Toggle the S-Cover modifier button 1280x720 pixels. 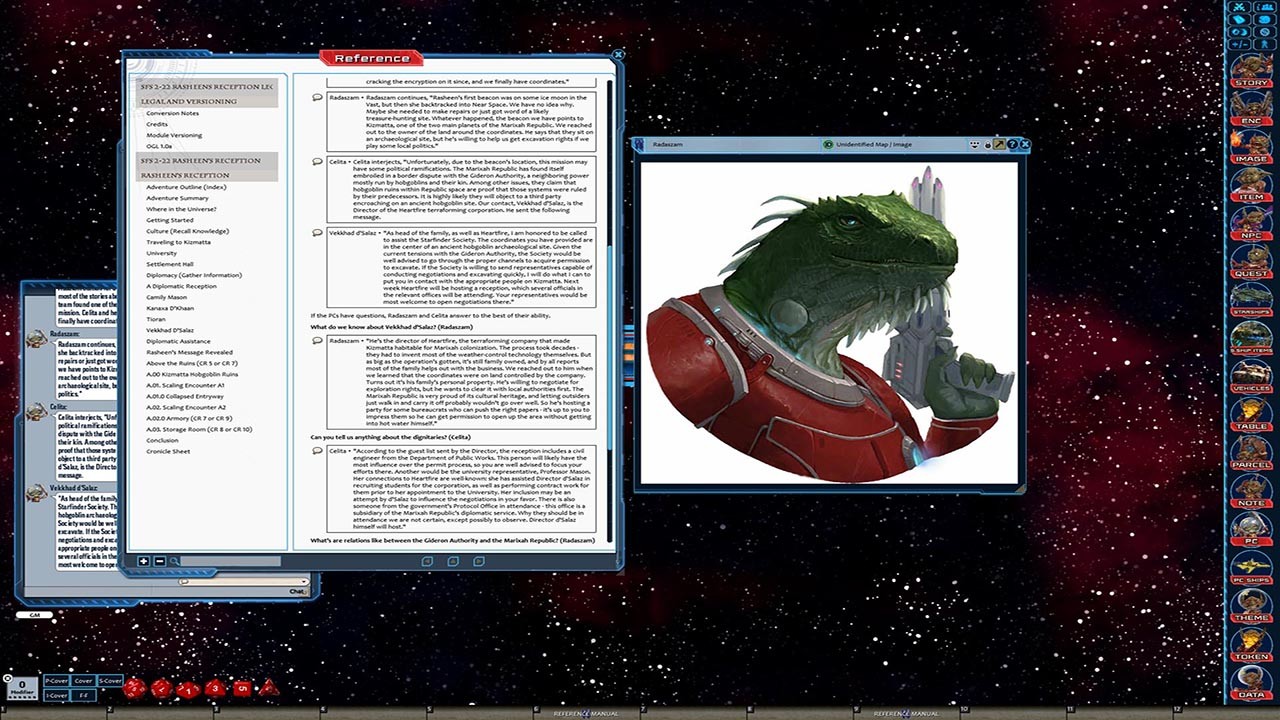[x=110, y=681]
